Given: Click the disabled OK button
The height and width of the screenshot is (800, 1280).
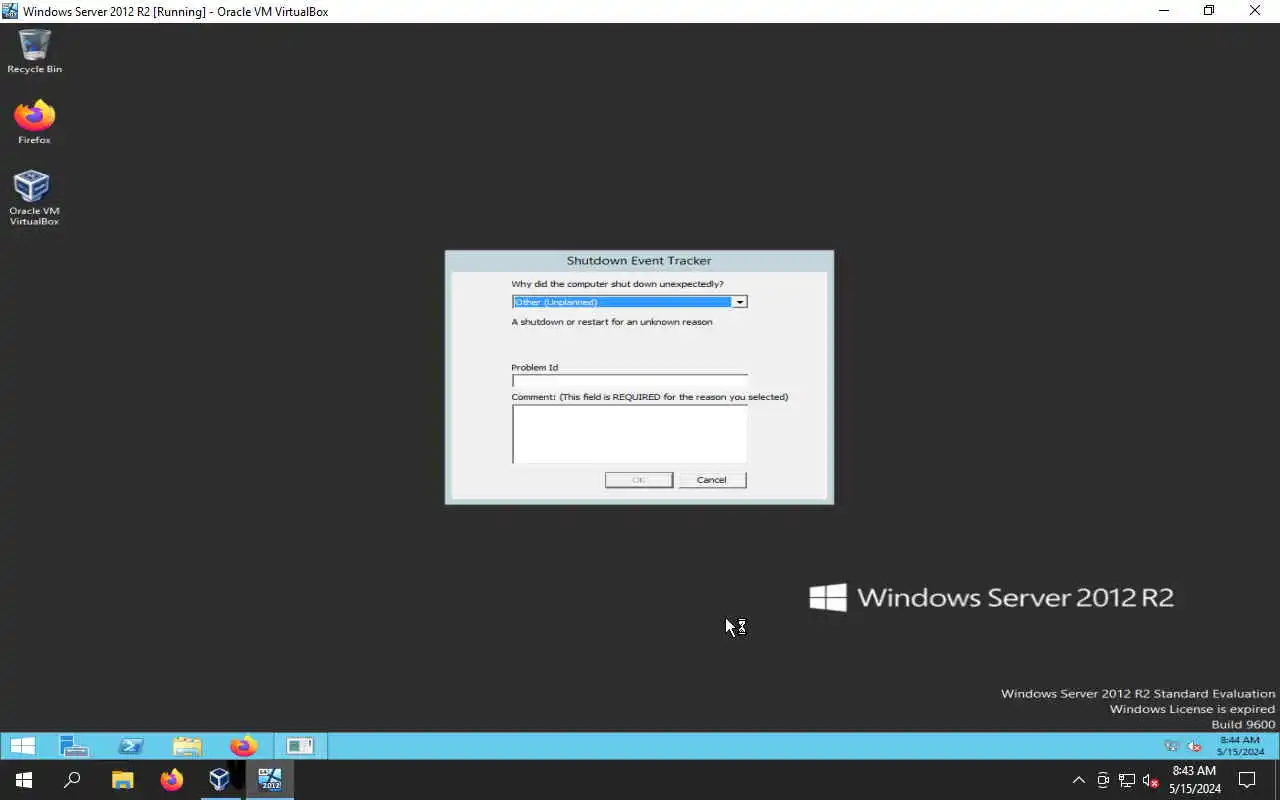Looking at the screenshot, I should pos(639,480).
